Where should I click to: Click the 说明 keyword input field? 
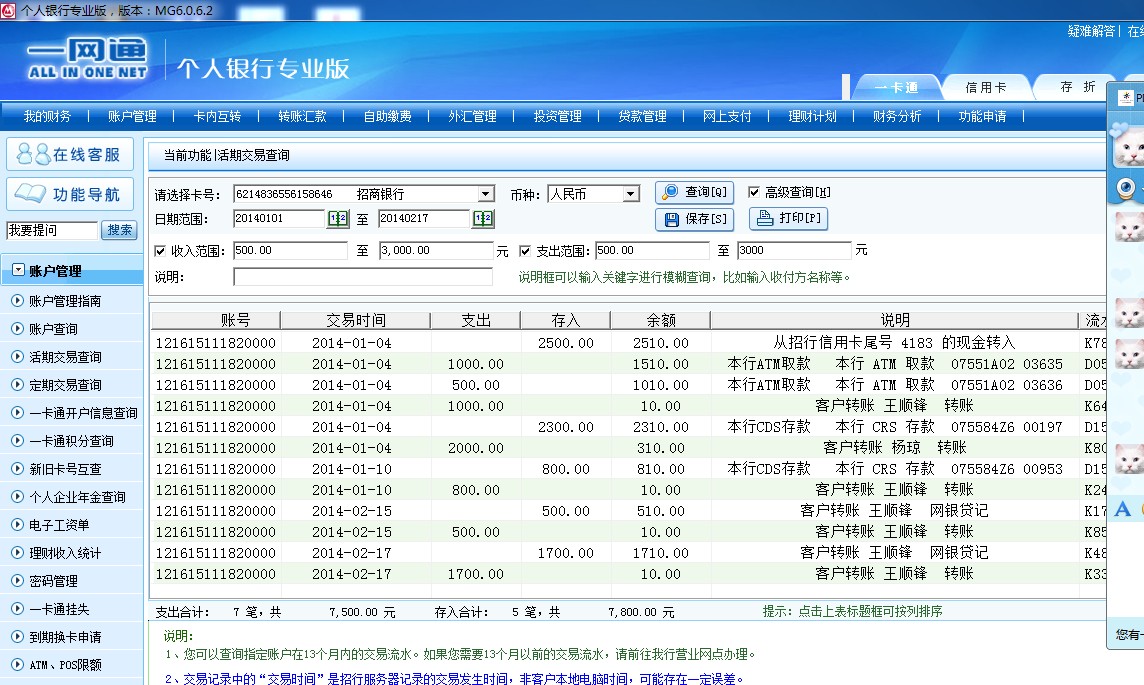coord(362,277)
